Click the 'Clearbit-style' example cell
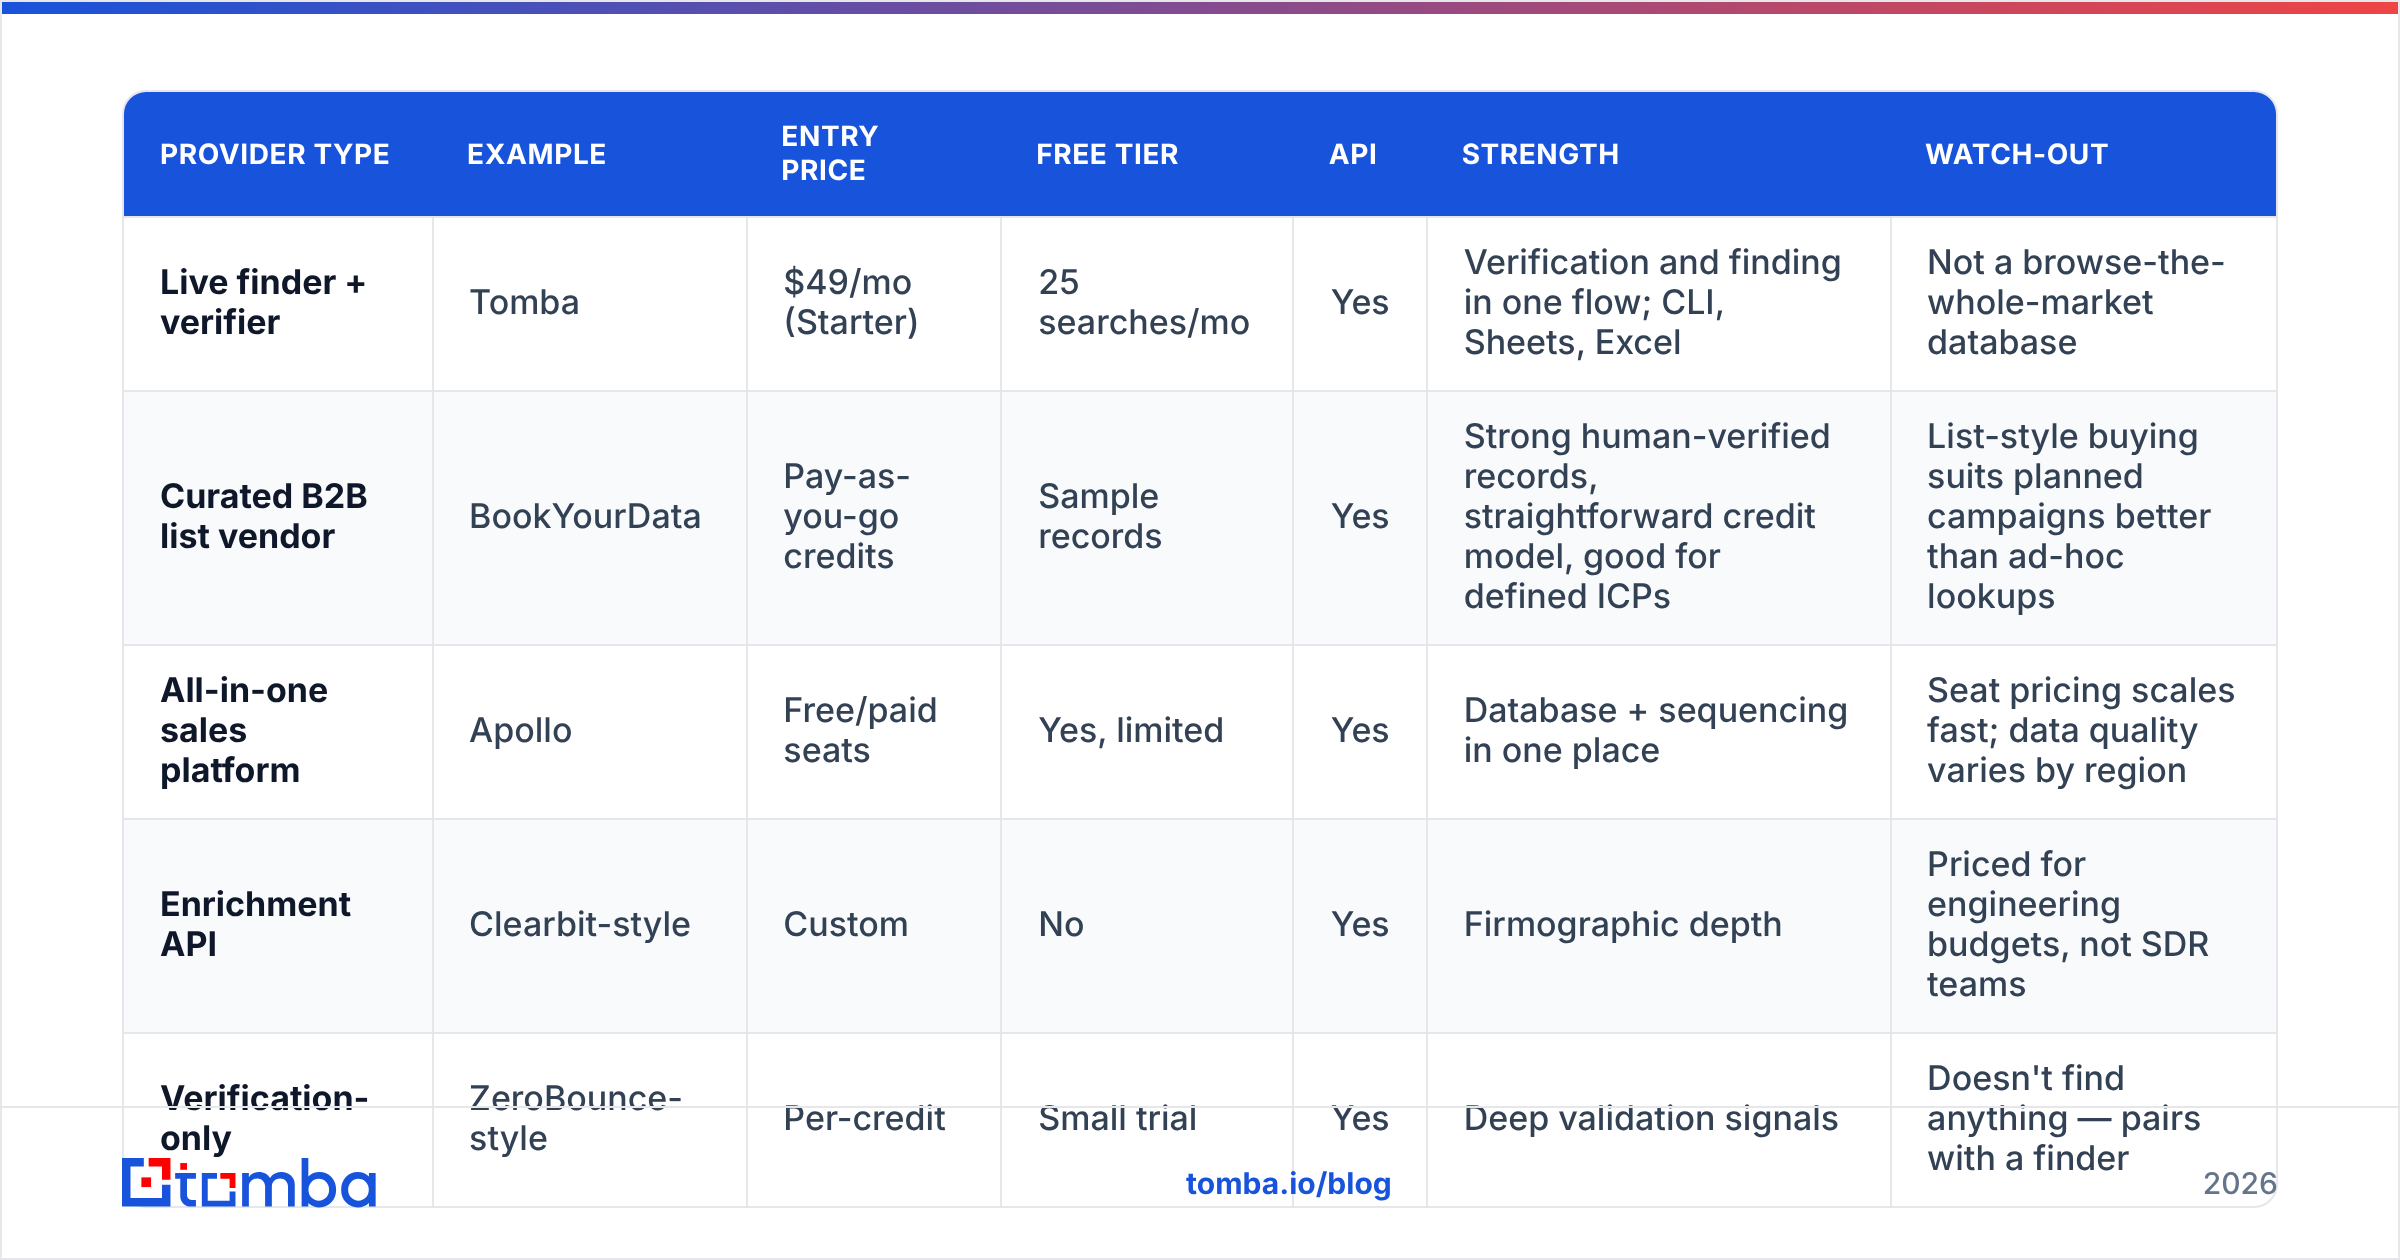The image size is (2400, 1260). coord(590,925)
